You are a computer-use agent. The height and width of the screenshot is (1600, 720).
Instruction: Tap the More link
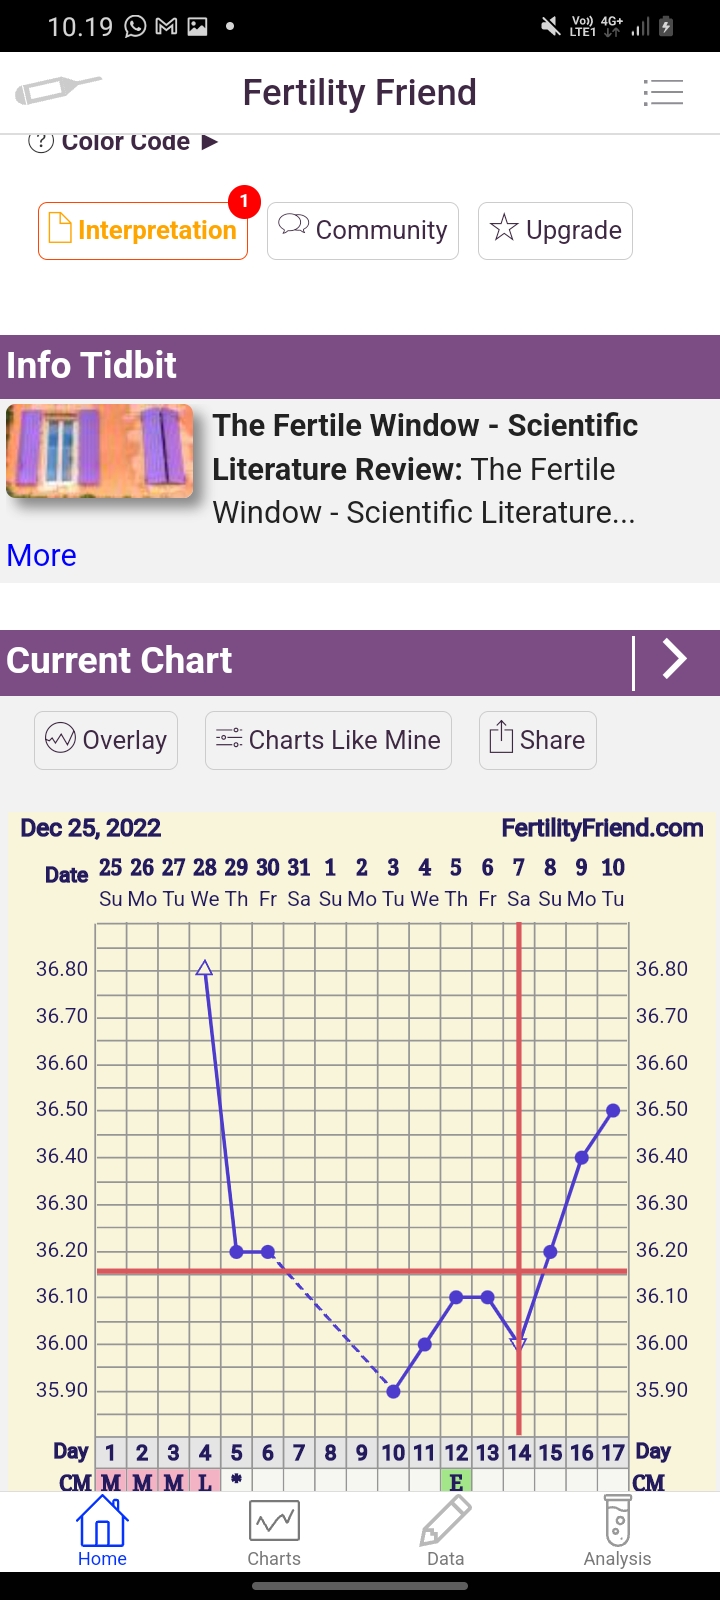42,555
